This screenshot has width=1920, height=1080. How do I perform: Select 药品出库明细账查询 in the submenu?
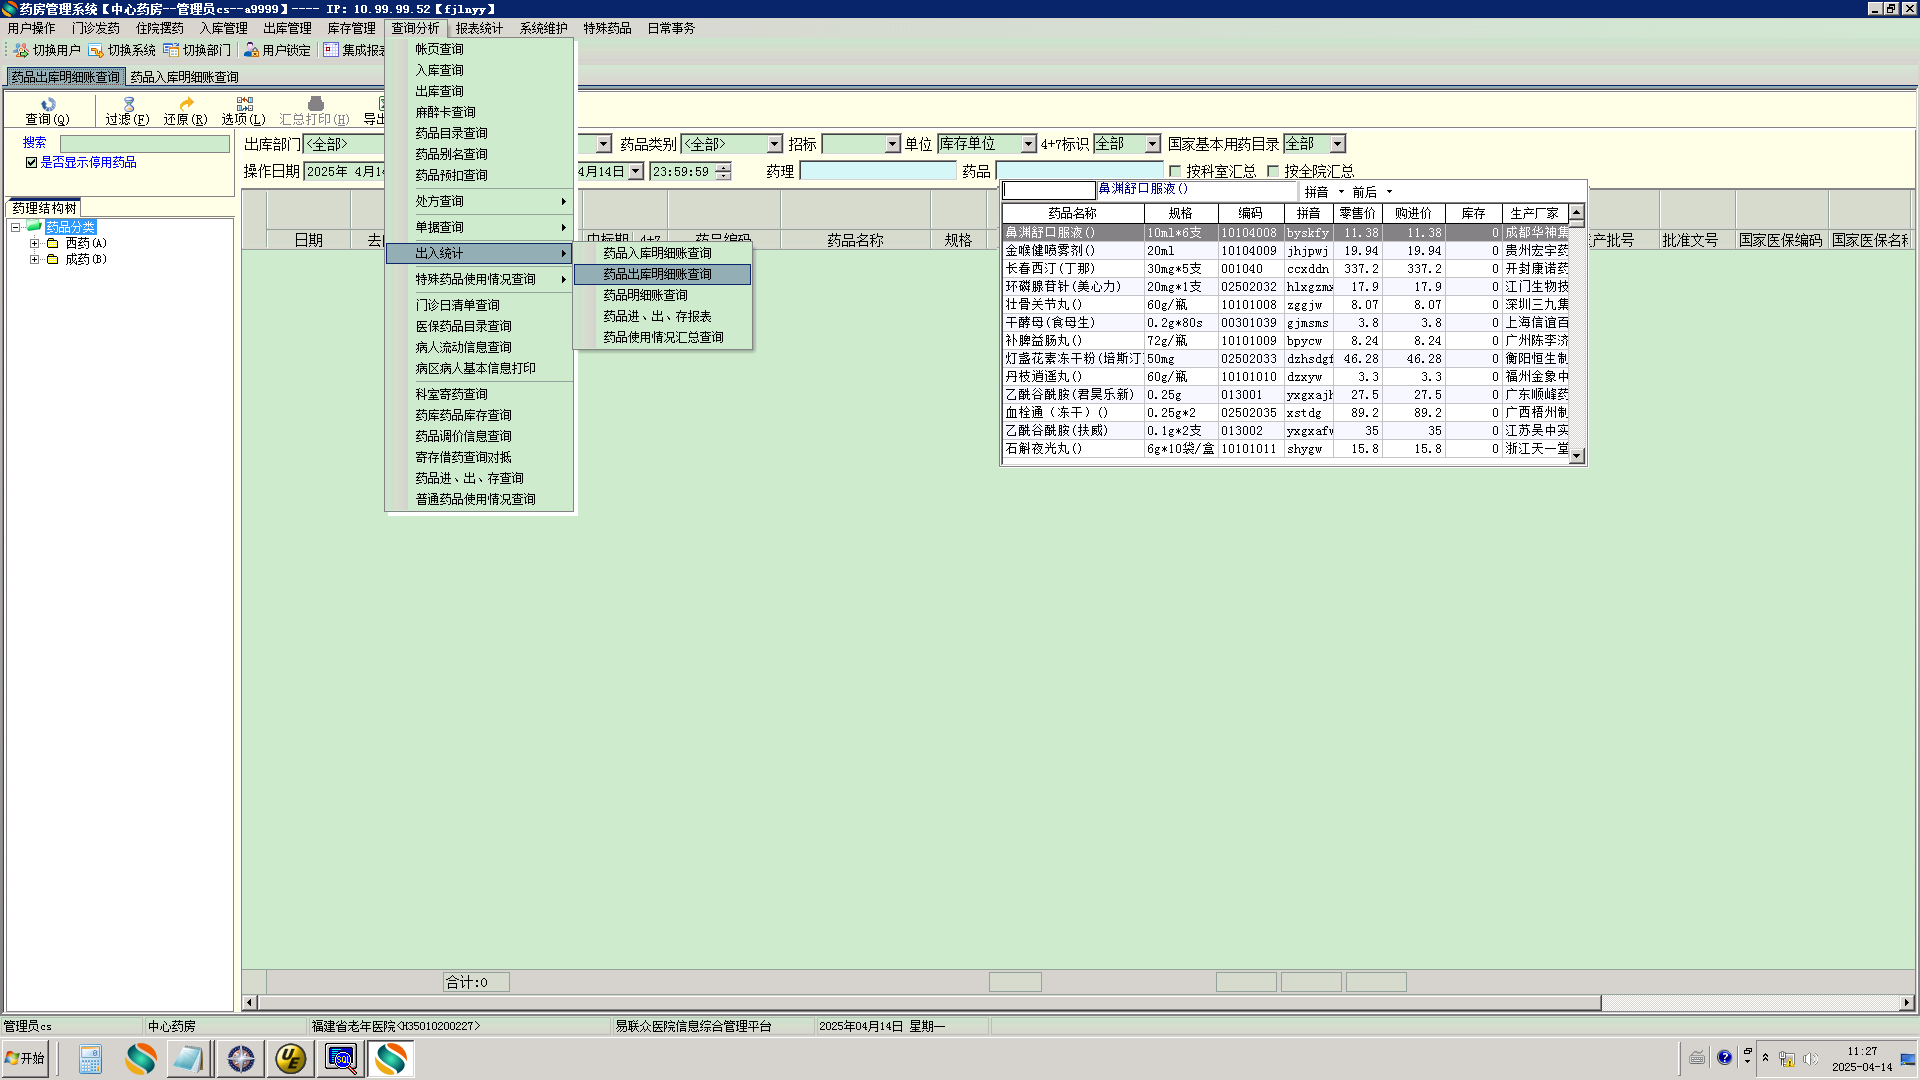tap(657, 274)
